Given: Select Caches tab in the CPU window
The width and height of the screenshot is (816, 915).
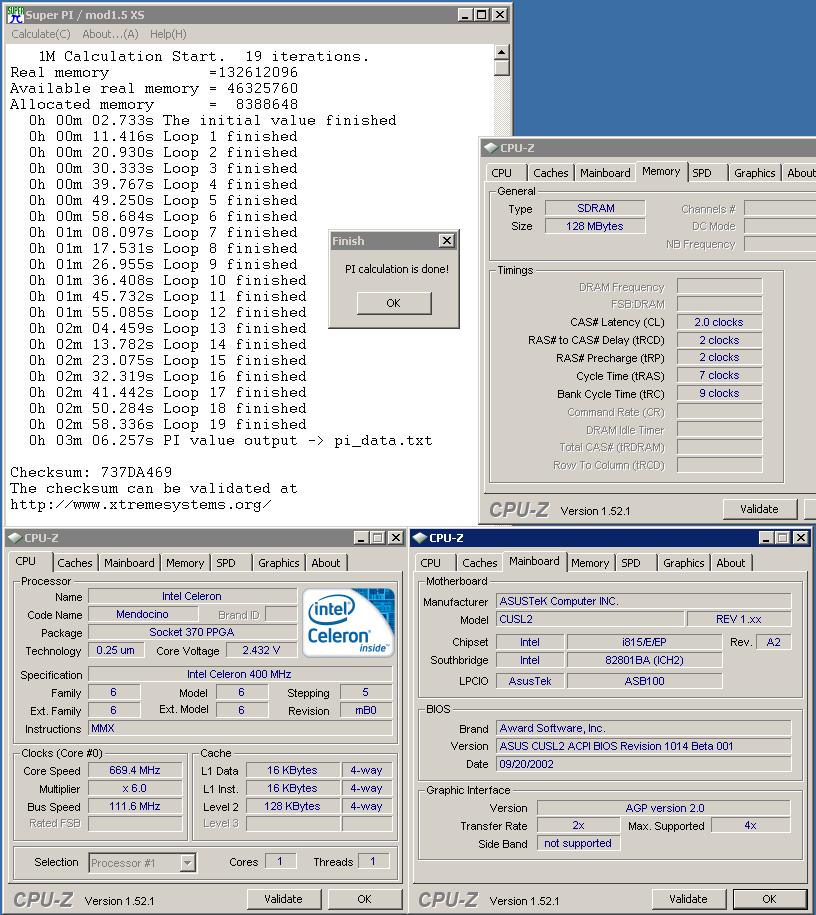Looking at the screenshot, I should tap(75, 563).
